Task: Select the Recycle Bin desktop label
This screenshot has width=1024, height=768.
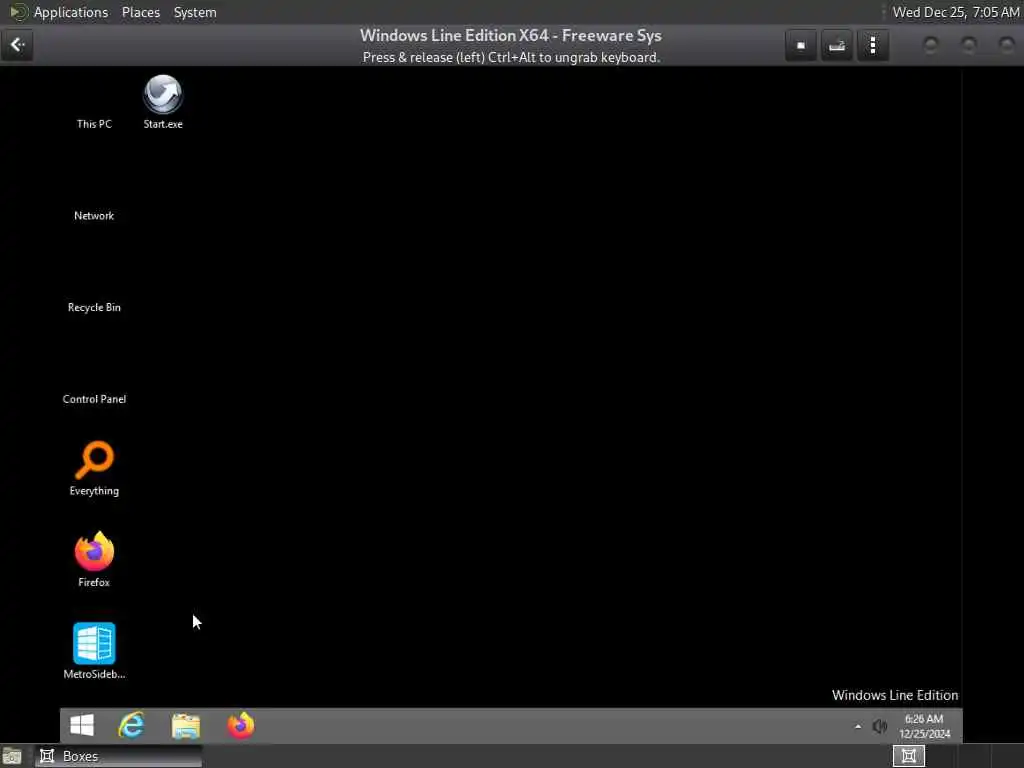Action: pyautogui.click(x=94, y=307)
